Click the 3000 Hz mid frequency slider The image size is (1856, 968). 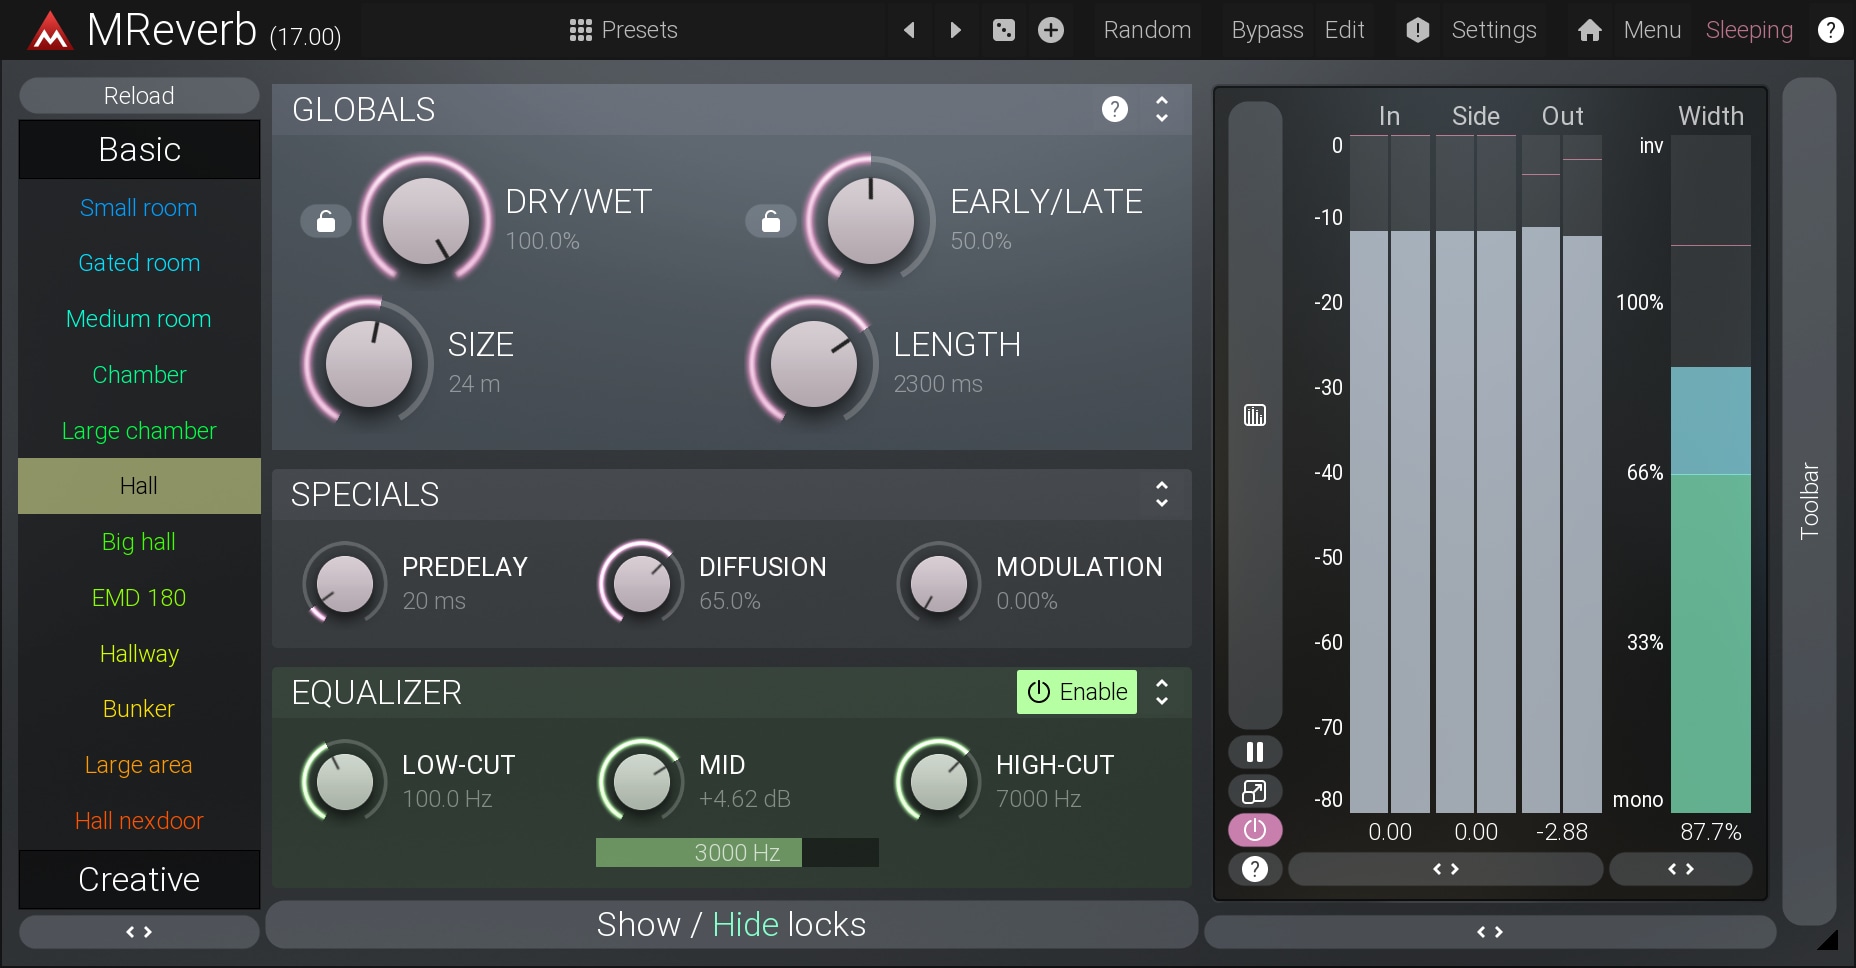tap(737, 853)
